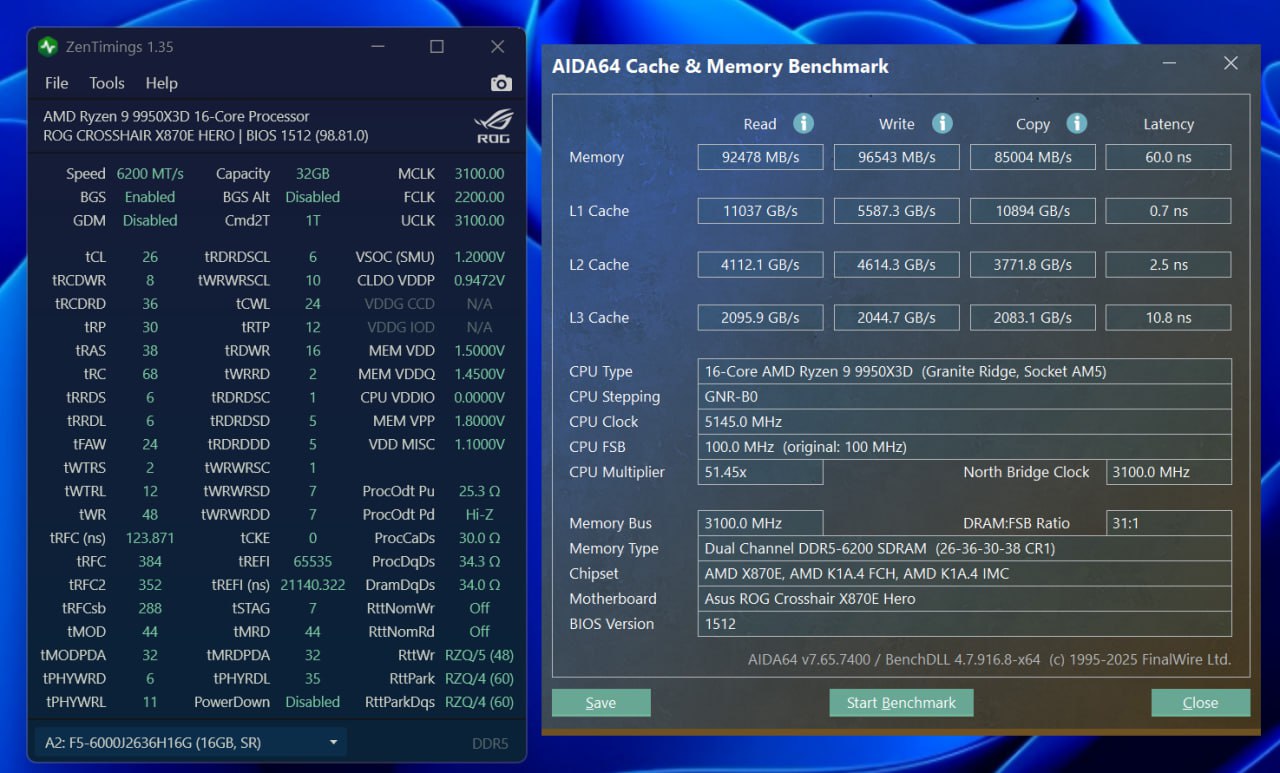Click the tRFC (ns) value 123.871
This screenshot has width=1280, height=773.
[x=150, y=538]
